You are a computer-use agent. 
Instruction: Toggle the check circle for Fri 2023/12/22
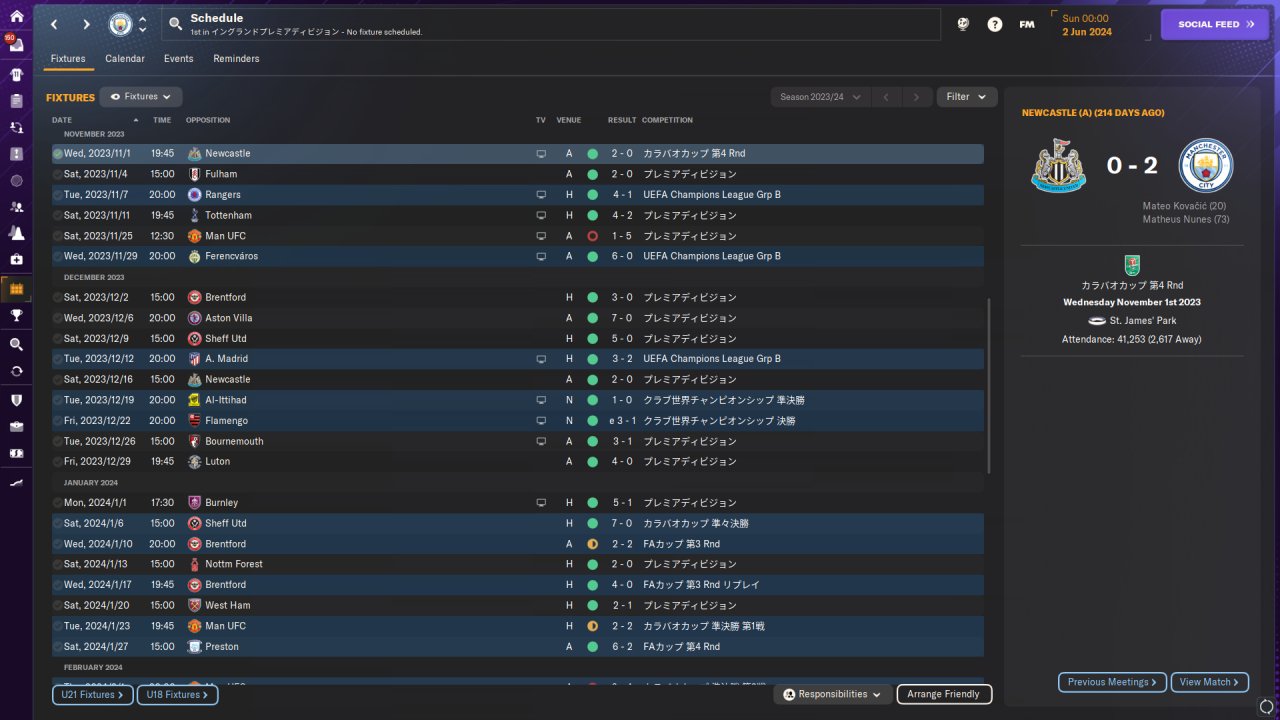pos(58,421)
